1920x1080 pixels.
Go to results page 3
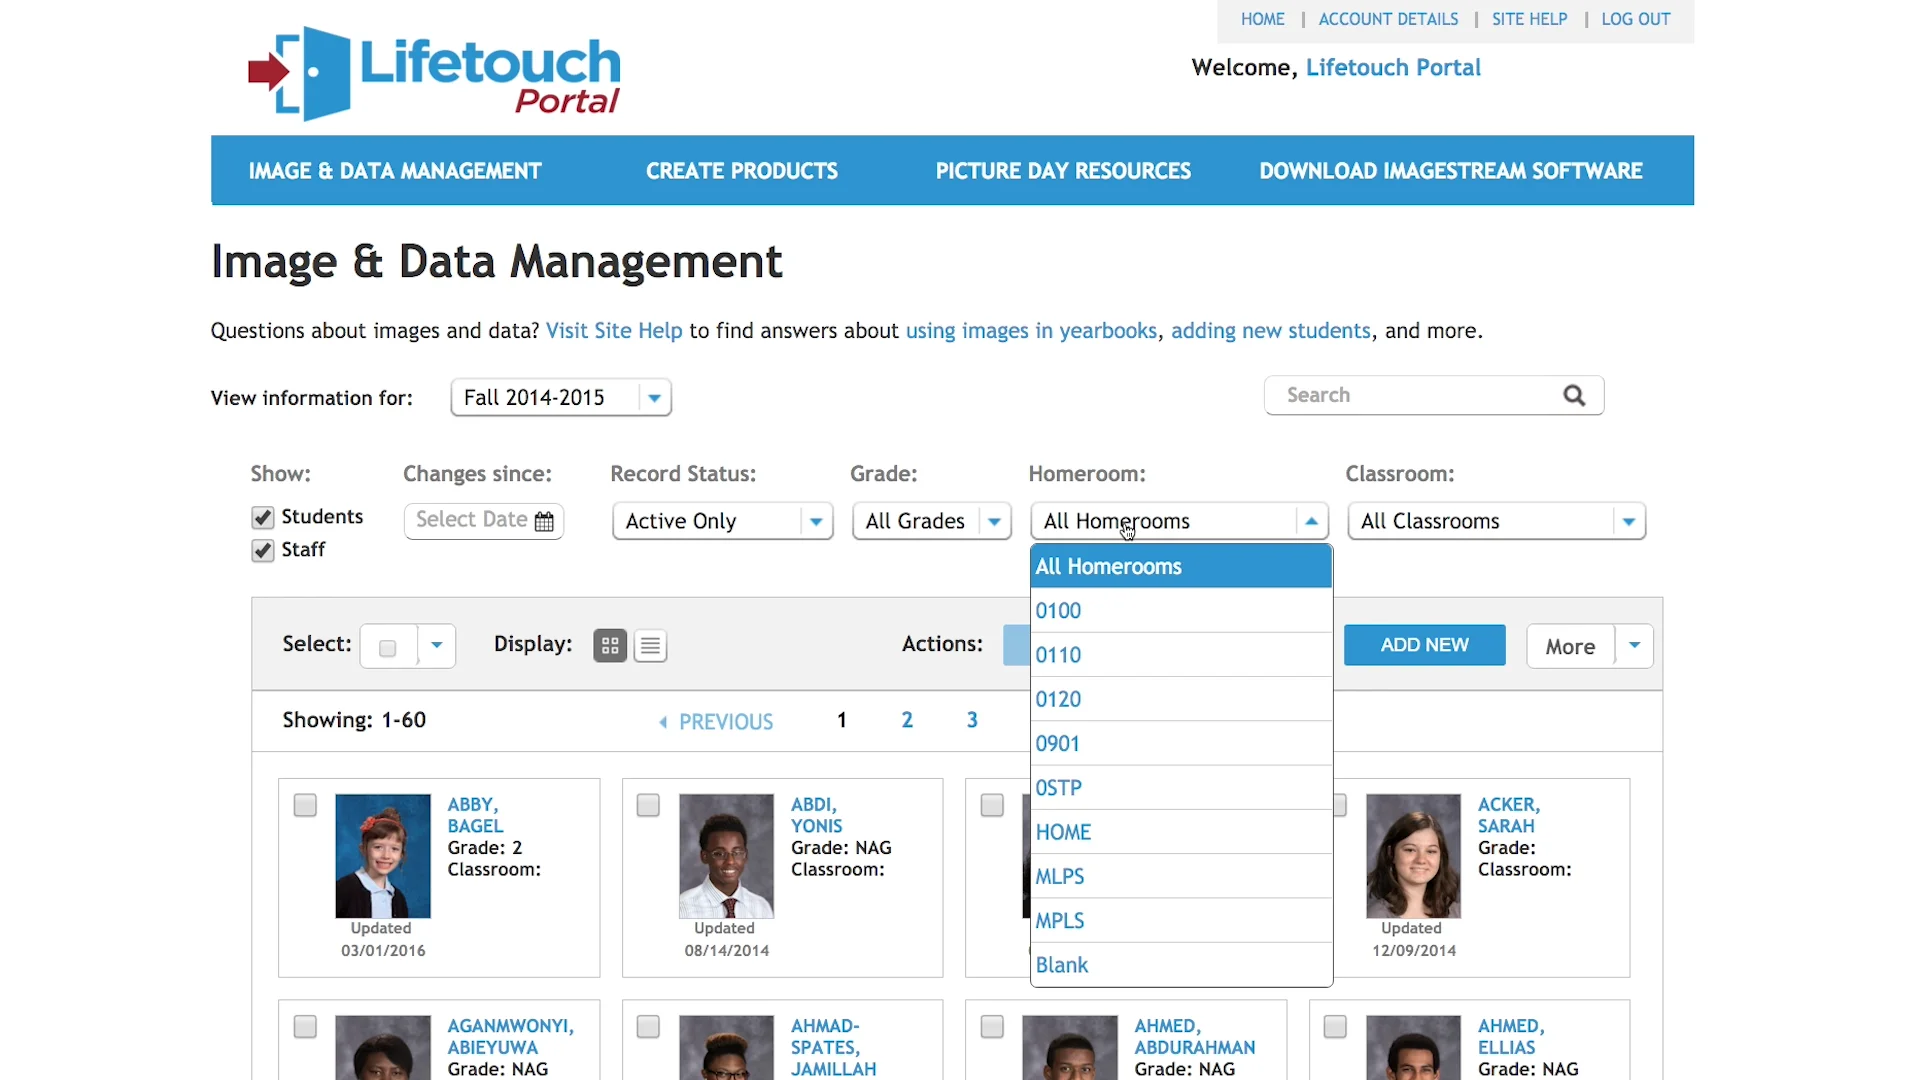pos(972,720)
